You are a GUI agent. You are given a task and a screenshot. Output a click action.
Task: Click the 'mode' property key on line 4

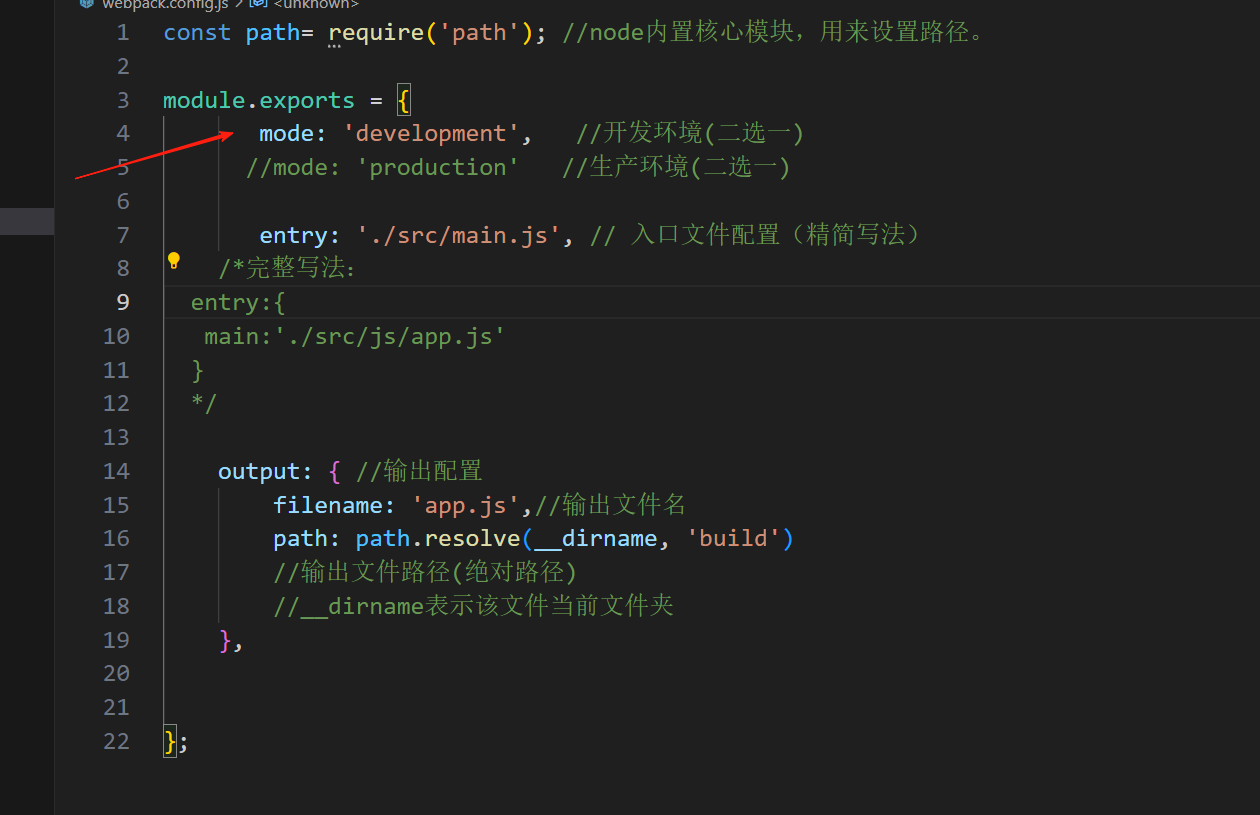point(286,133)
